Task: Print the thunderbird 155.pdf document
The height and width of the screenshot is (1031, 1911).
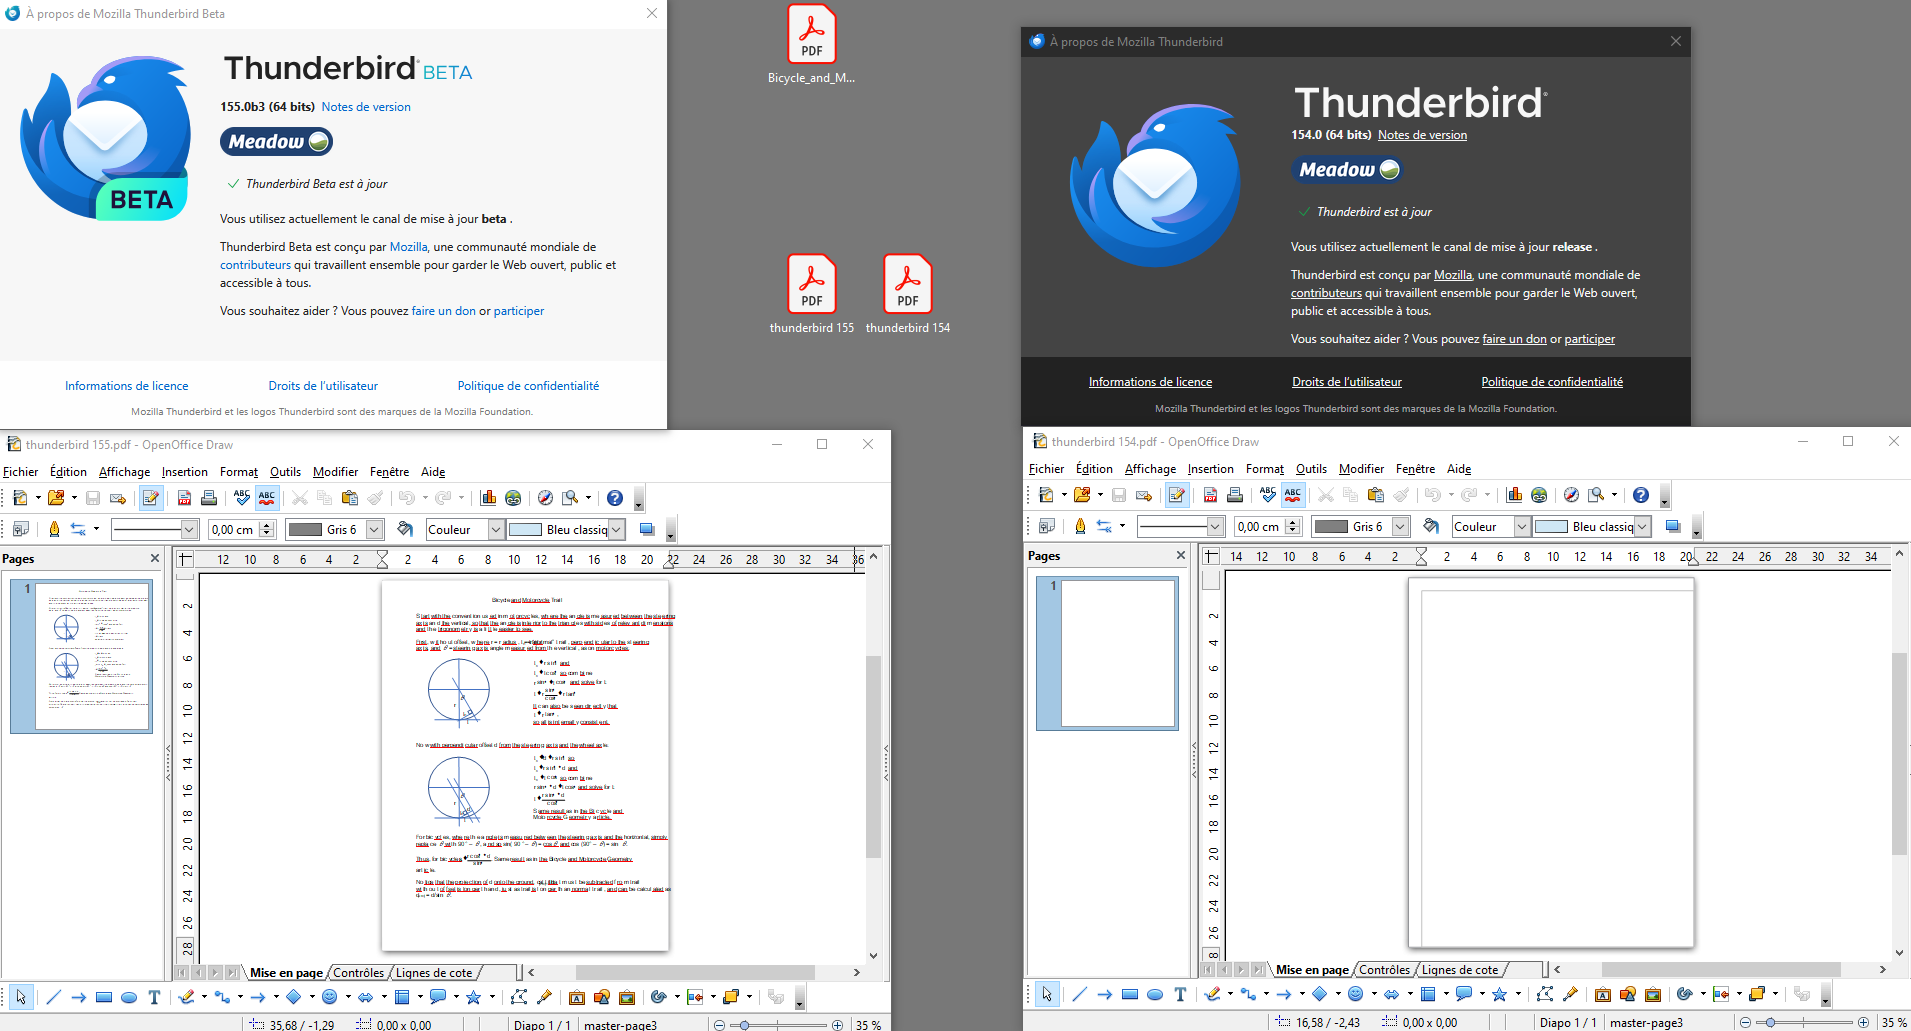Action: [x=209, y=498]
